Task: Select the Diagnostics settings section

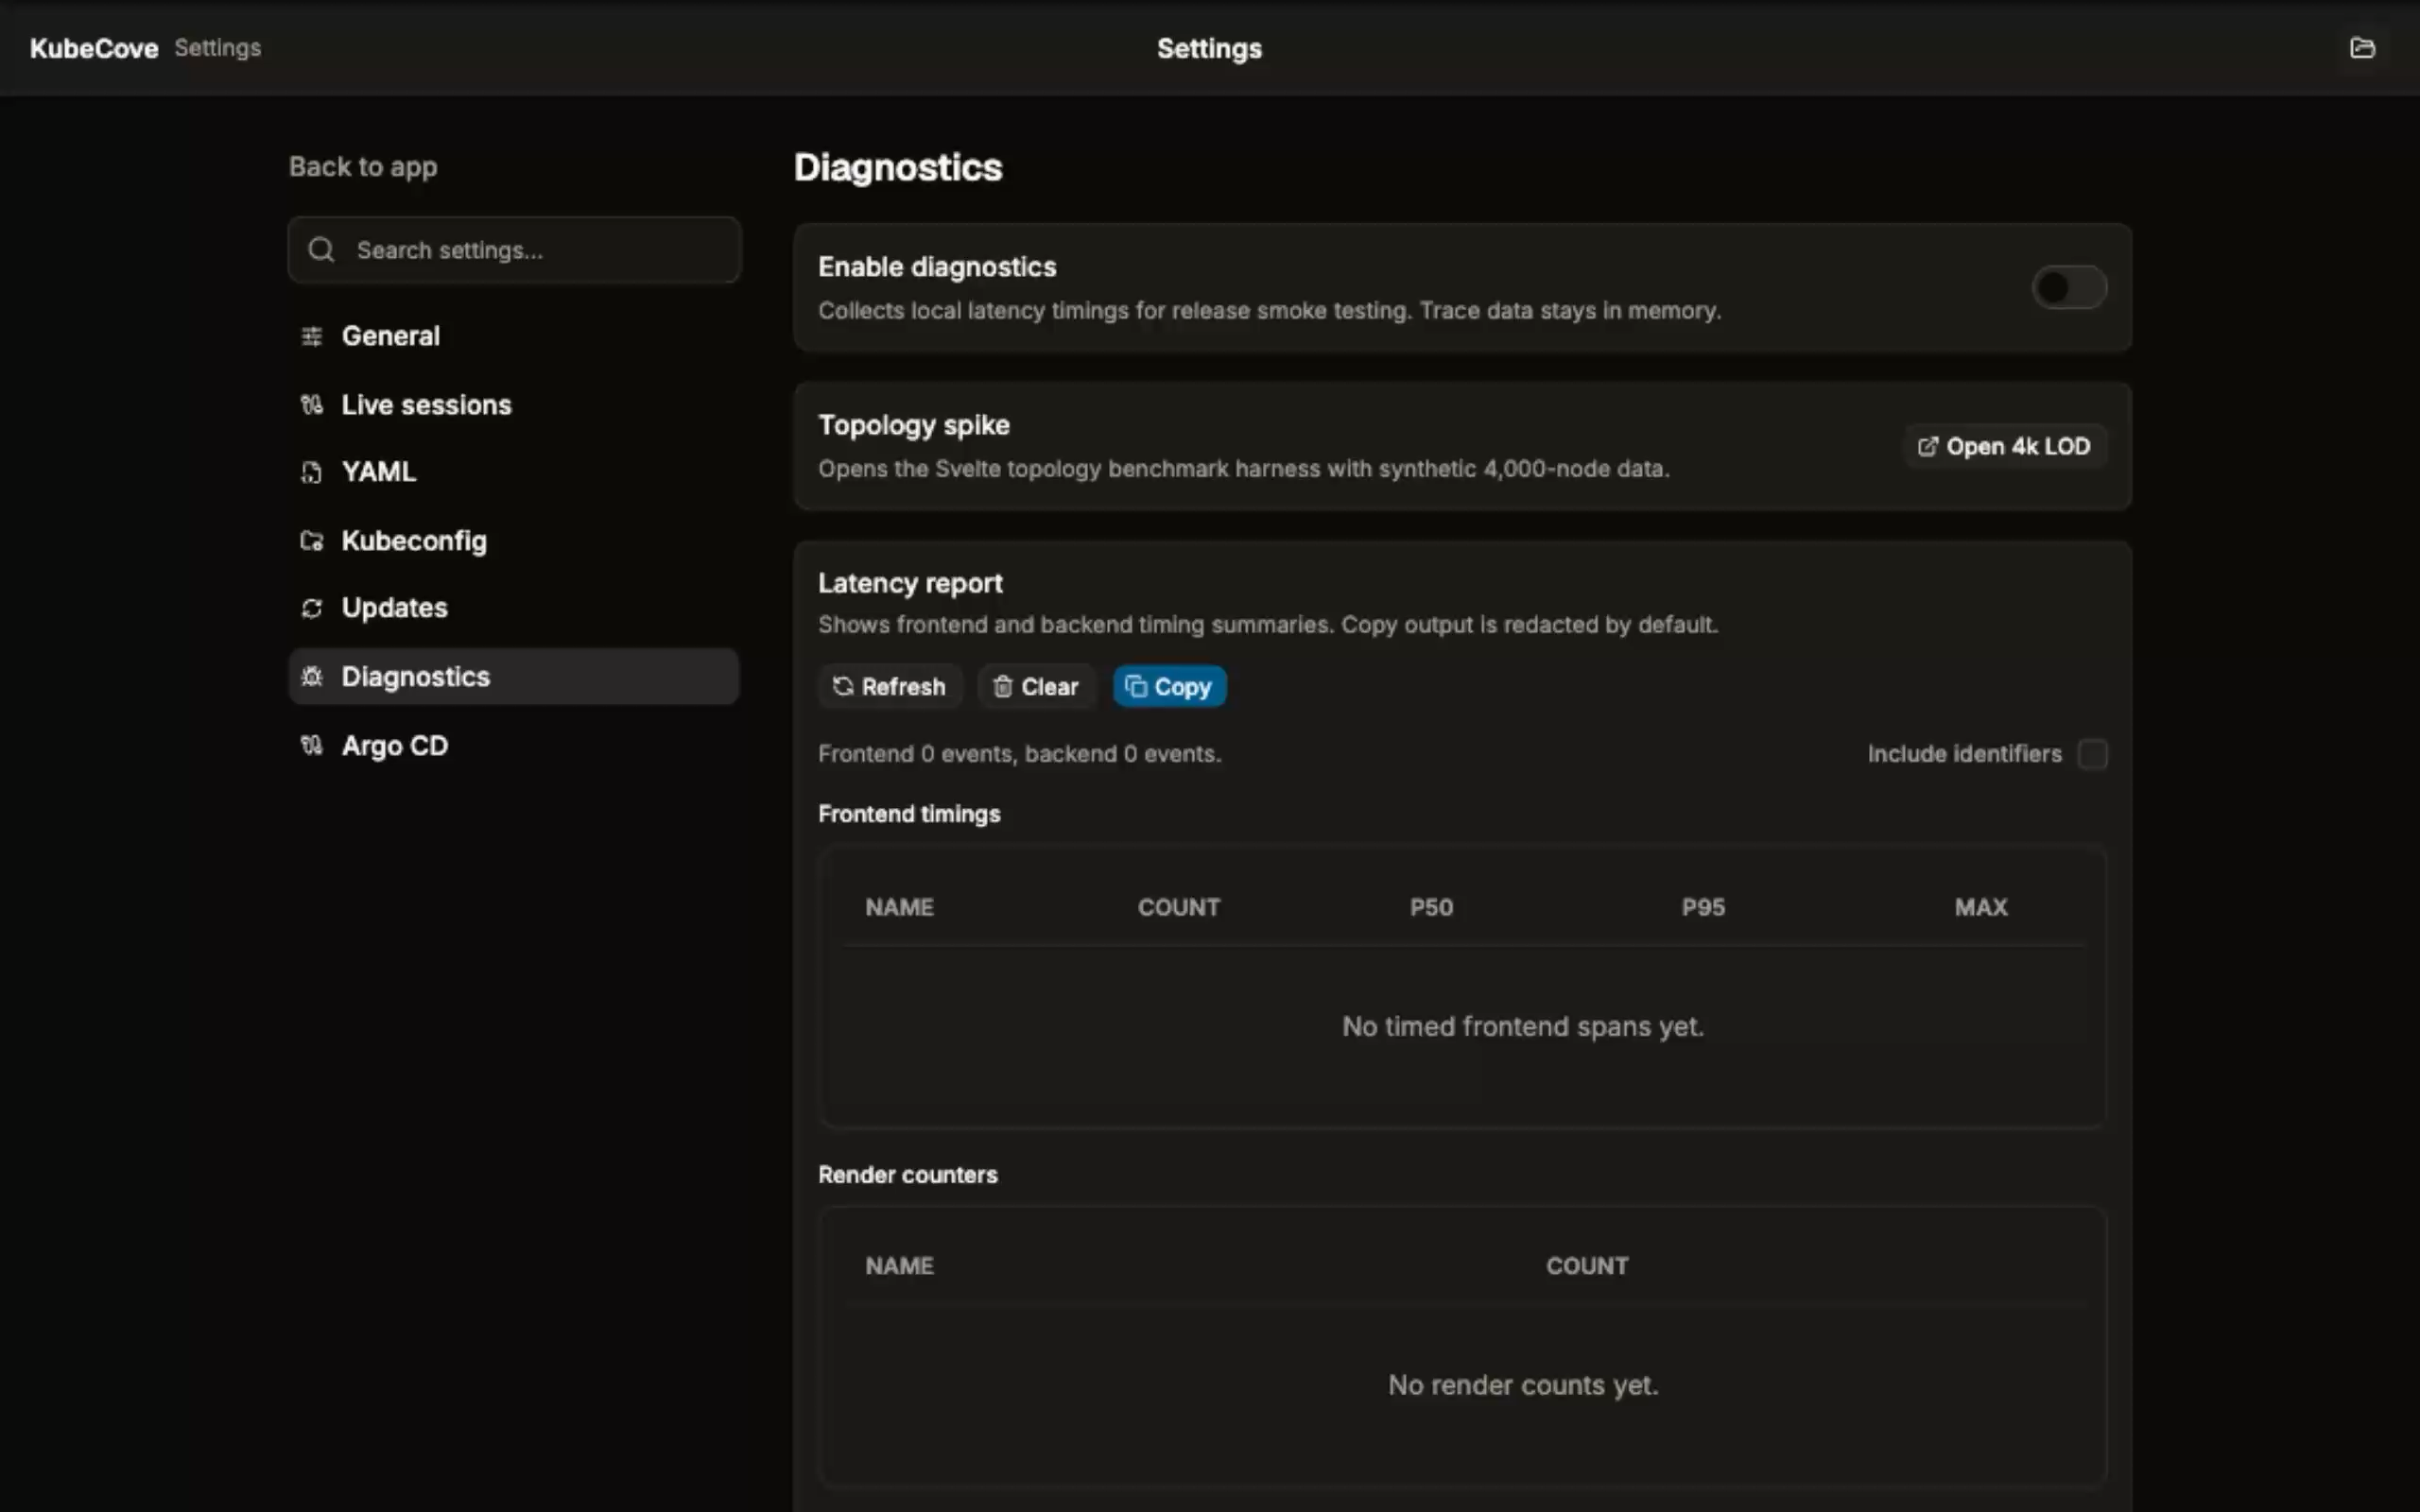Action: [514, 677]
